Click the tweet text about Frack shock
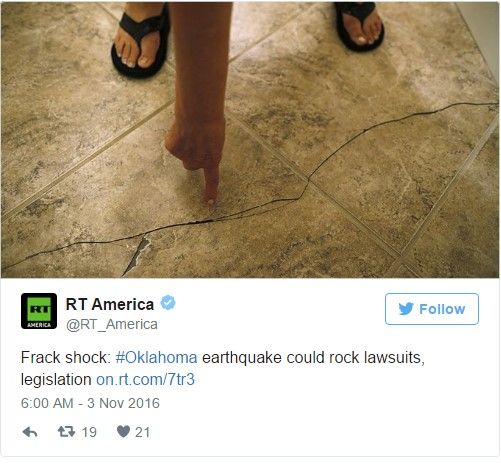Viewport: 501px width, 466px height. pos(222,368)
